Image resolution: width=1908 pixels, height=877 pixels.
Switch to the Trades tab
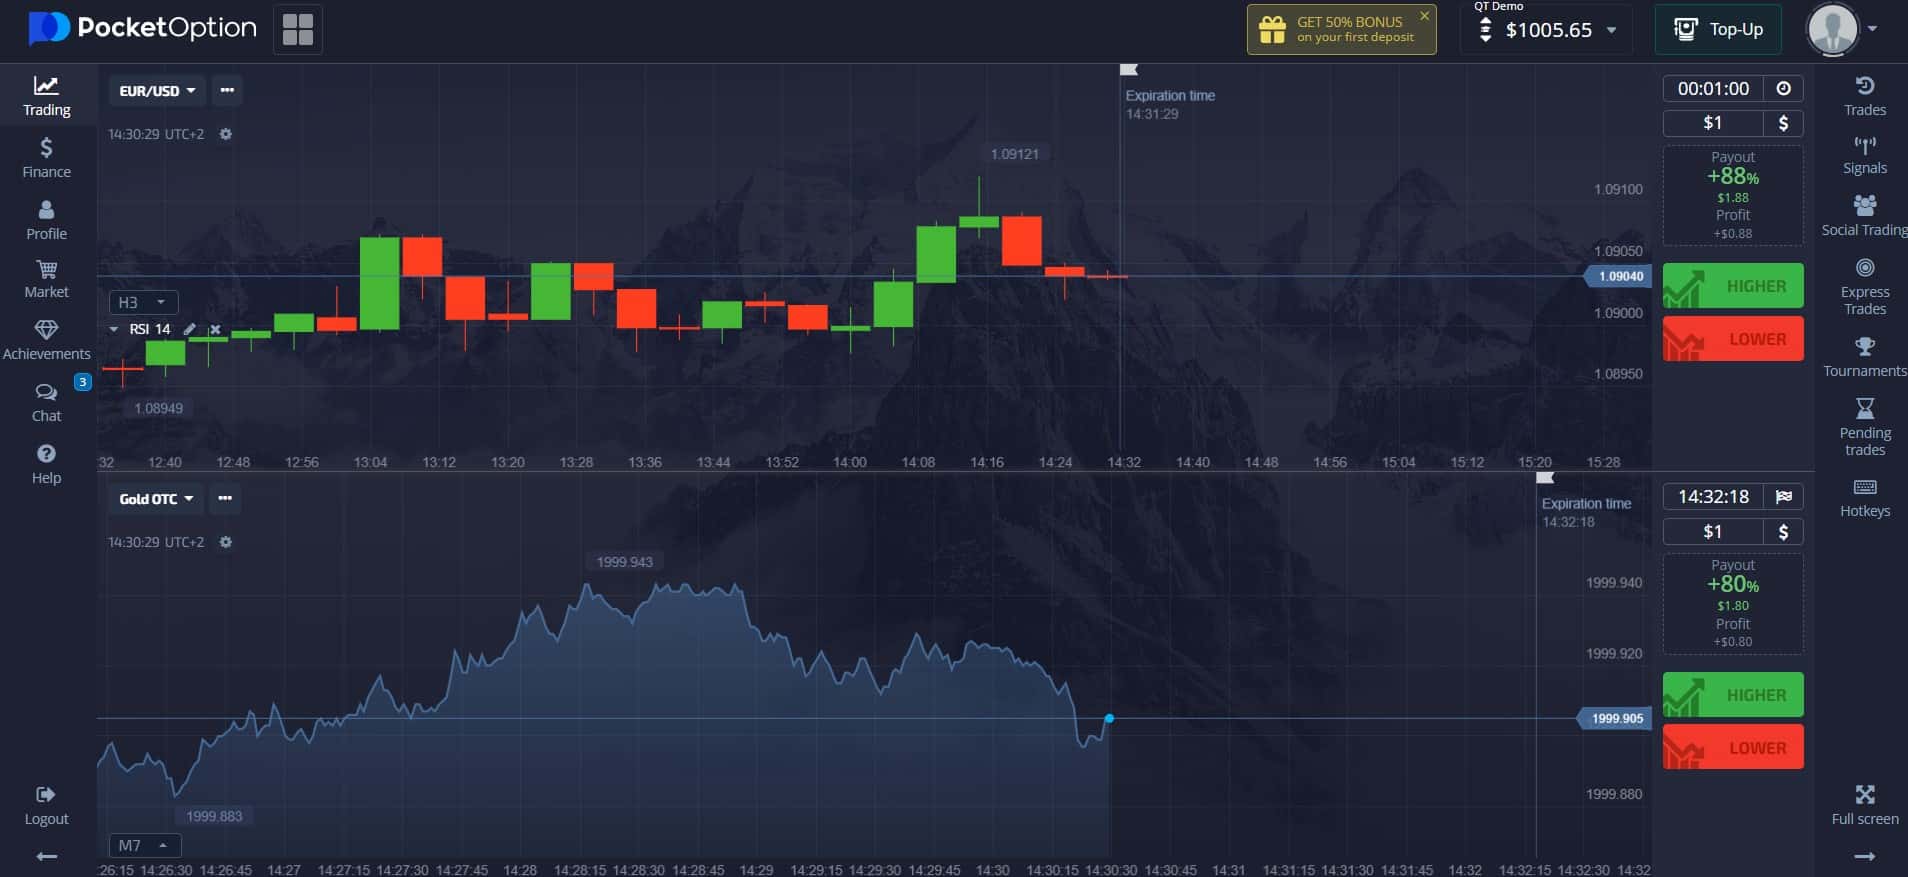coord(1864,96)
